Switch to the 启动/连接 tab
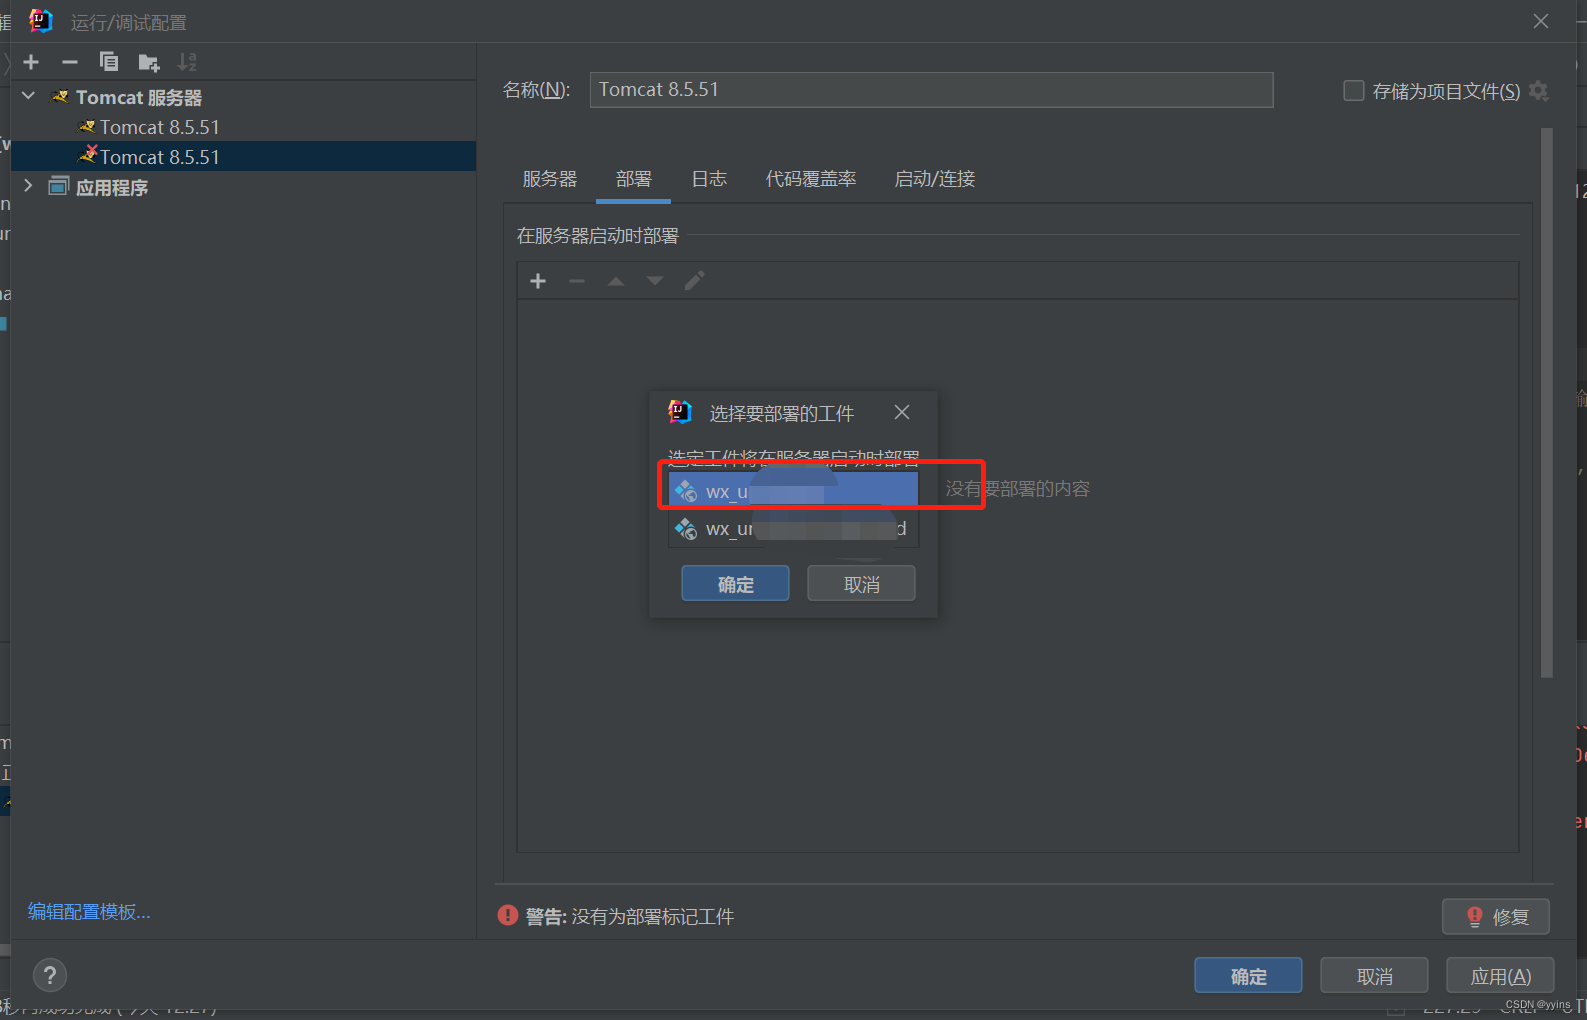The image size is (1587, 1020). pyautogui.click(x=935, y=179)
